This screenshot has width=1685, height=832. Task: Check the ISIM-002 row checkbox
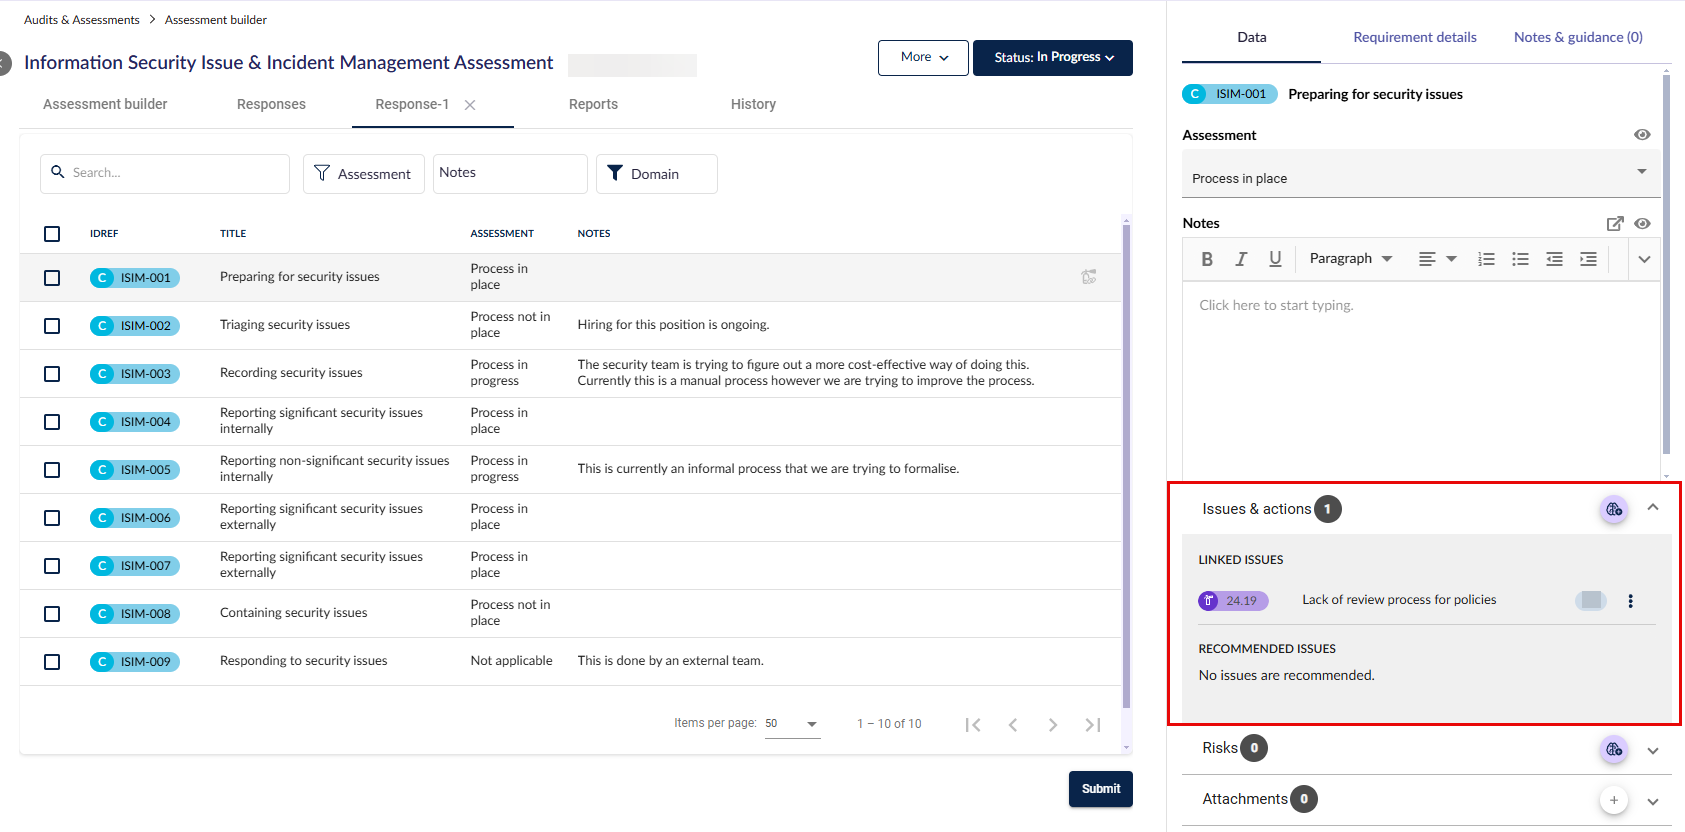click(x=52, y=326)
